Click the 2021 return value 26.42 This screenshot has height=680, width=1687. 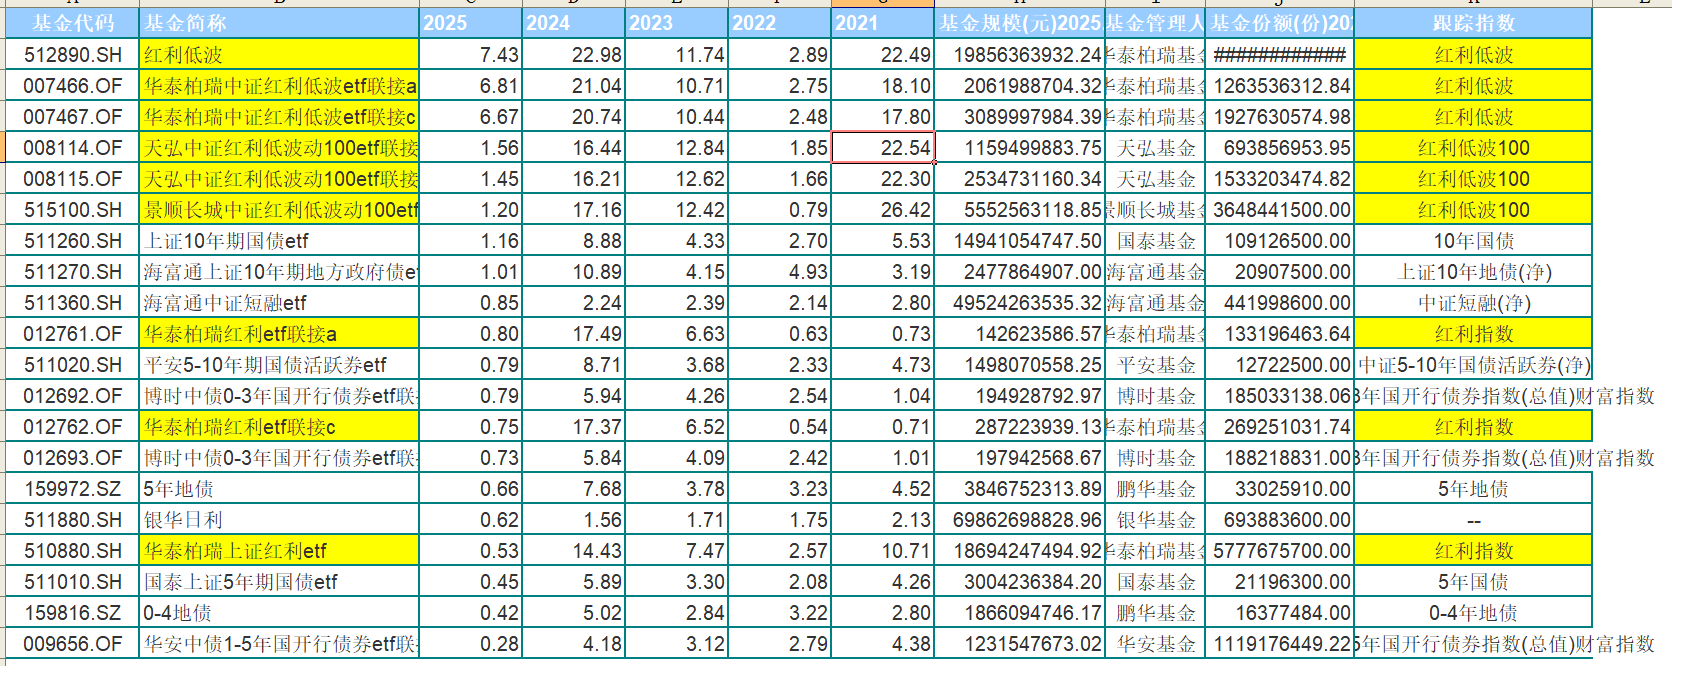coord(883,210)
